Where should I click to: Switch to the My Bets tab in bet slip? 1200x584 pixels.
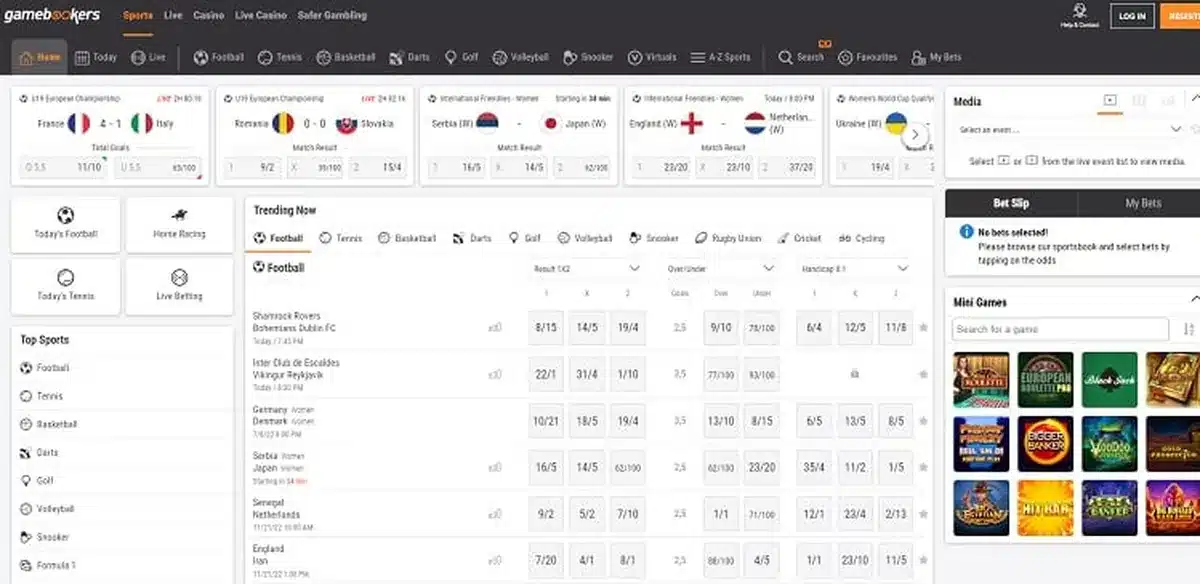(x=1143, y=203)
